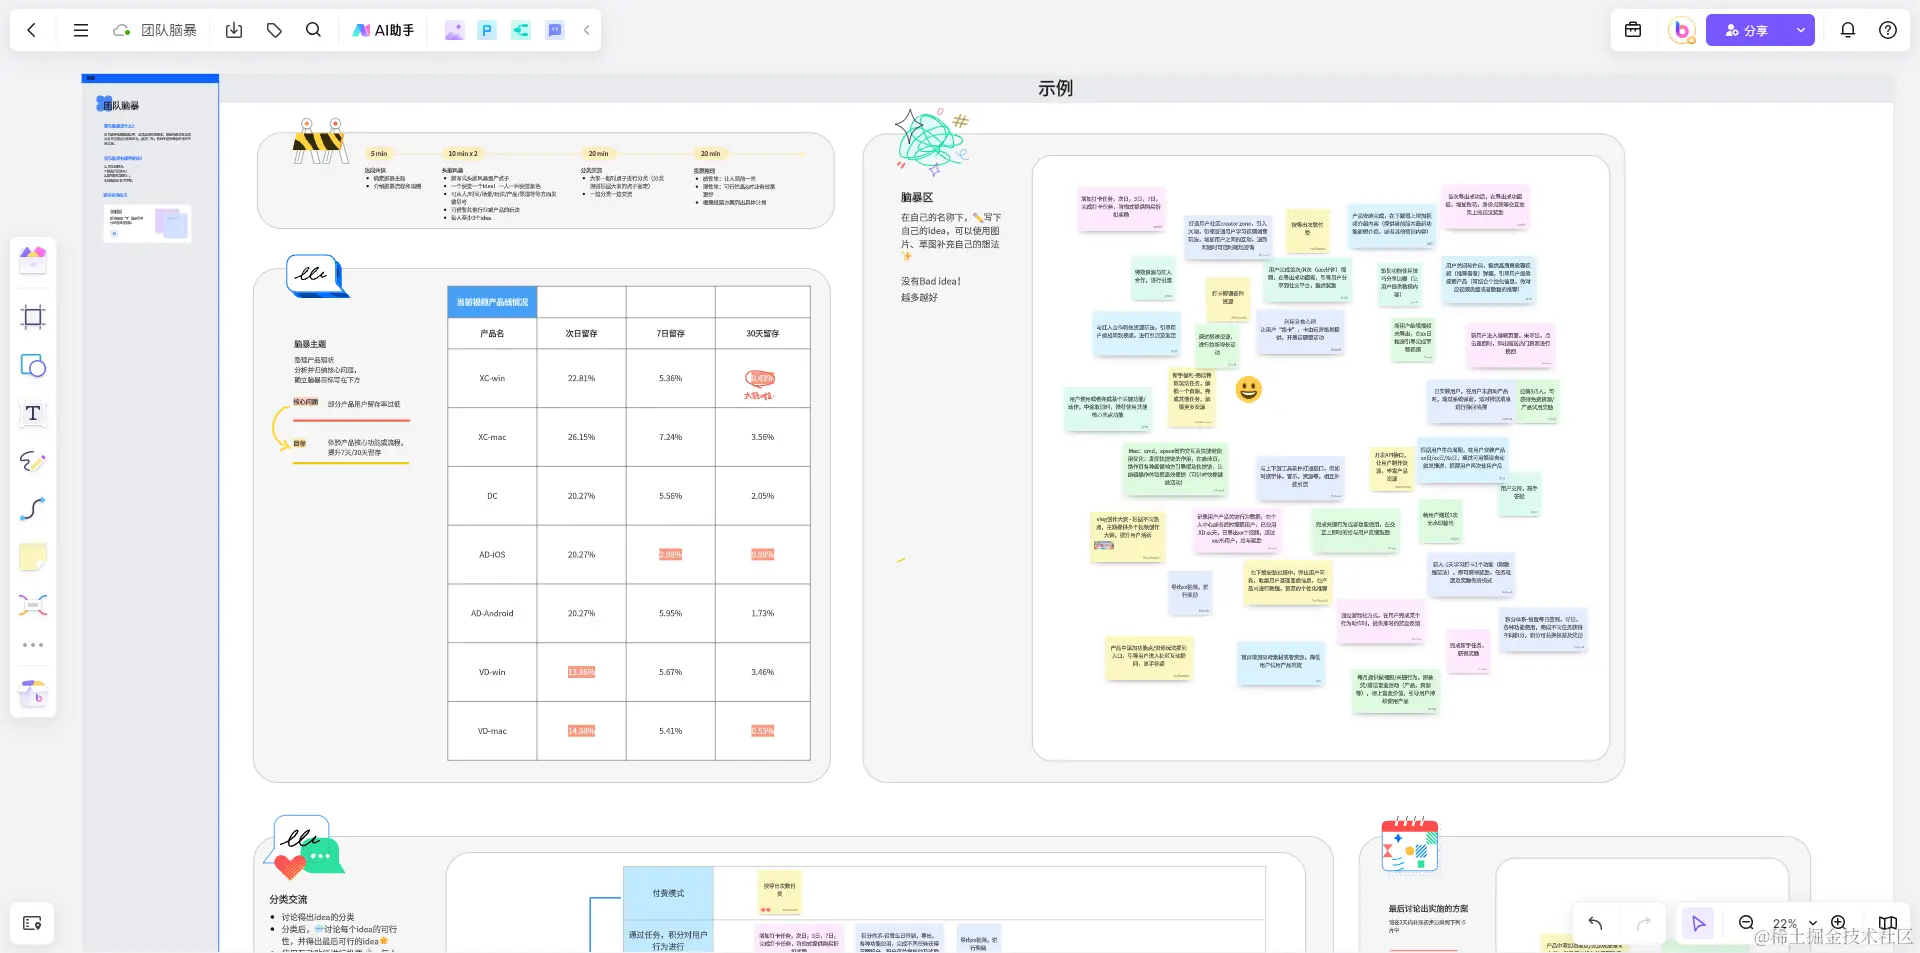Click the blue comment chat icon
The height and width of the screenshot is (953, 1920).
(x=555, y=30)
